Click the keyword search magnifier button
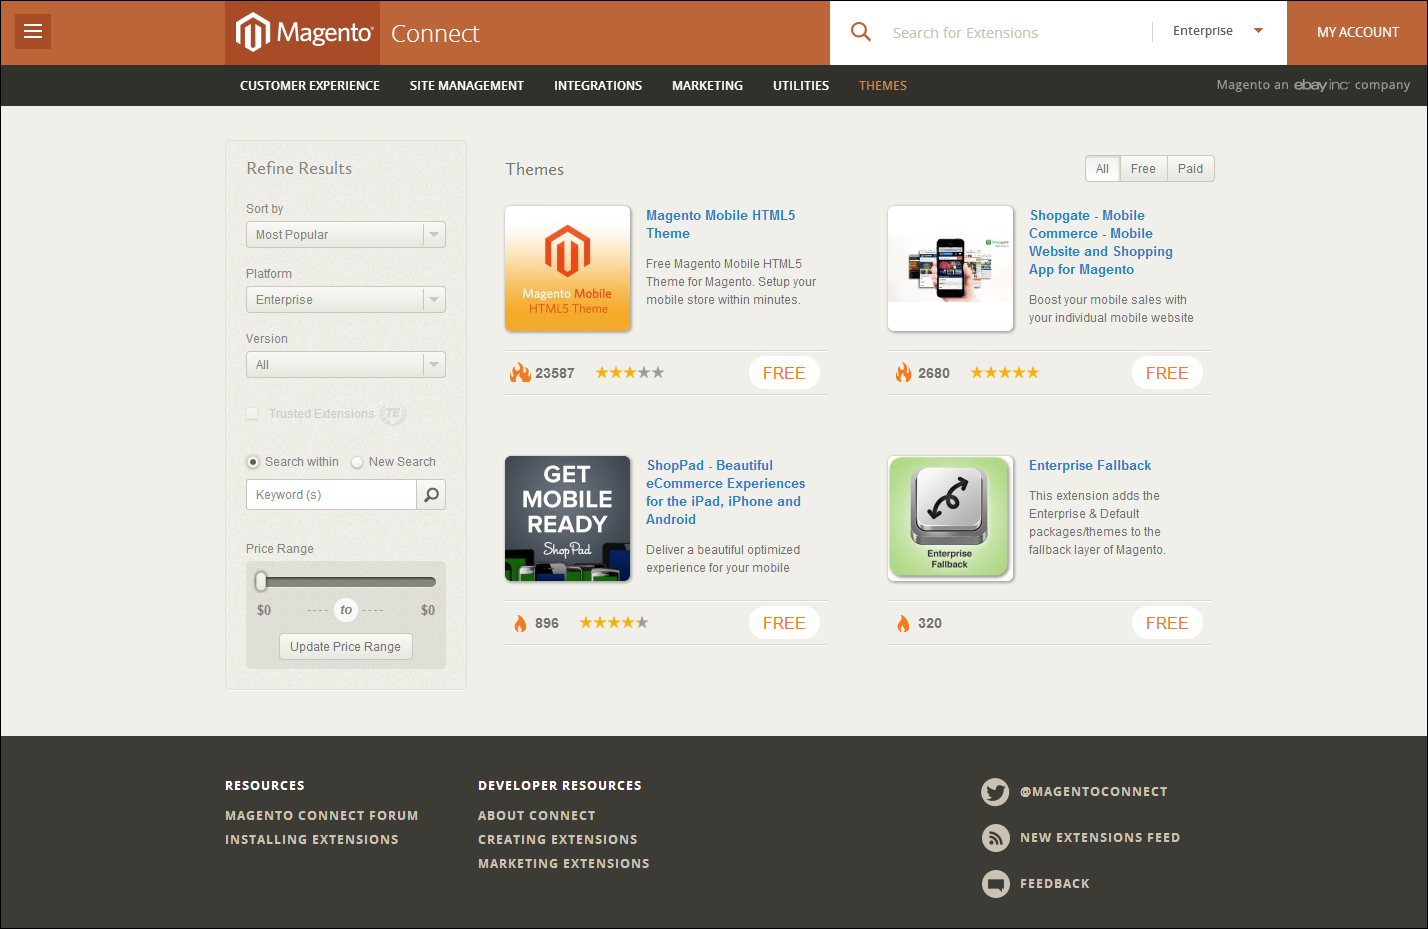This screenshot has height=929, width=1428. pyautogui.click(x=431, y=495)
